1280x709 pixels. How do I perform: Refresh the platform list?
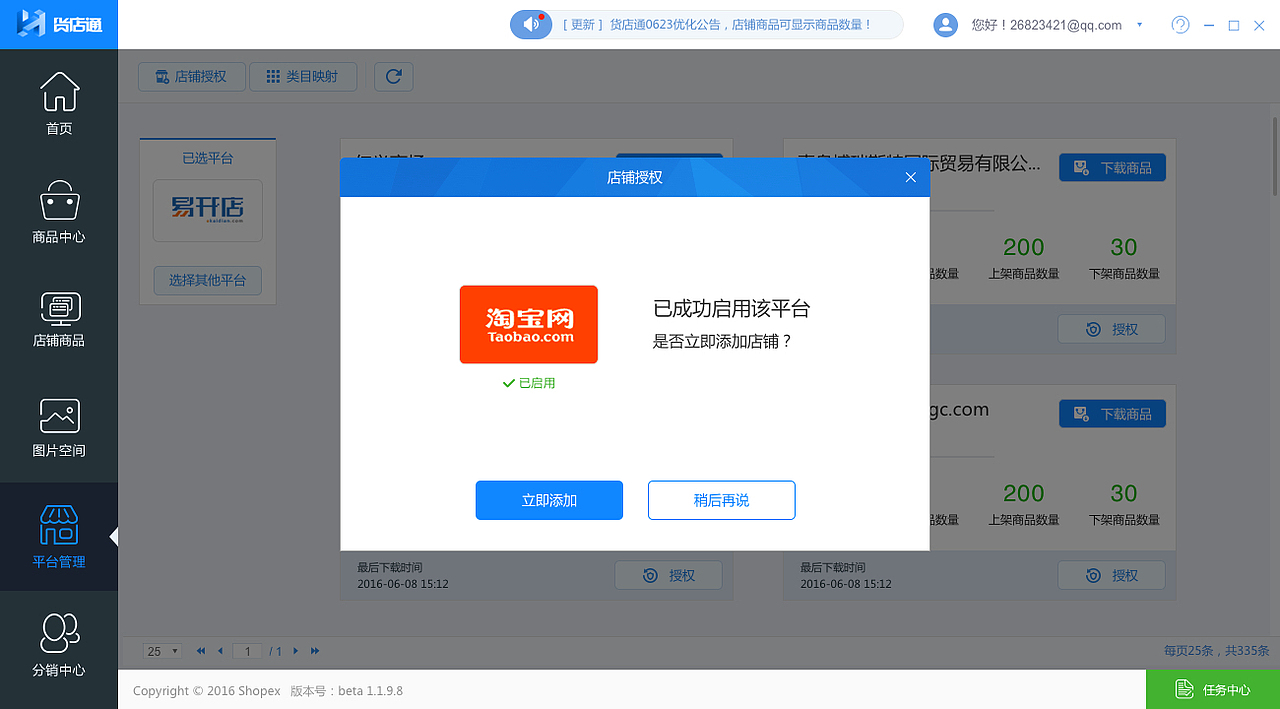[x=394, y=76]
